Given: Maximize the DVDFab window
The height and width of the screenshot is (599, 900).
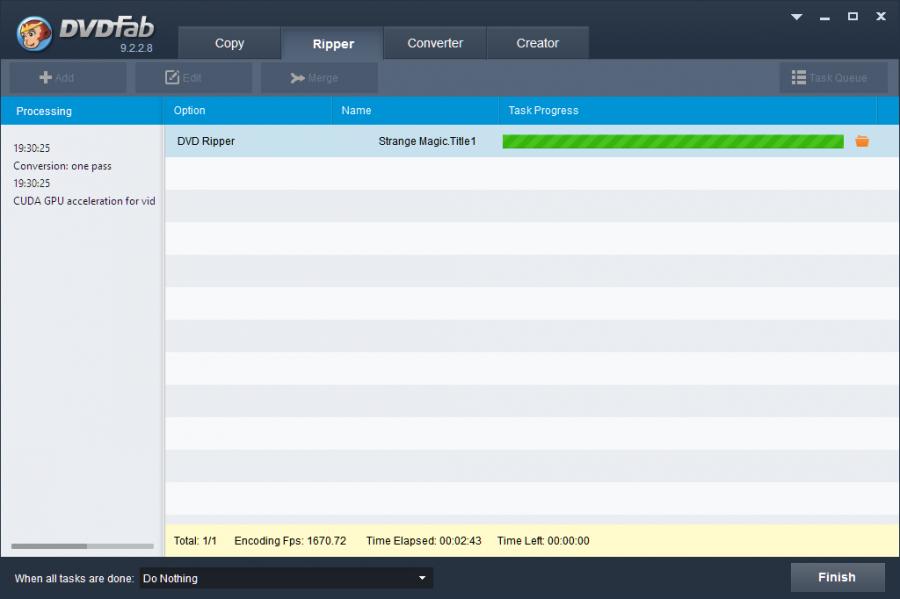Looking at the screenshot, I should [x=853, y=17].
